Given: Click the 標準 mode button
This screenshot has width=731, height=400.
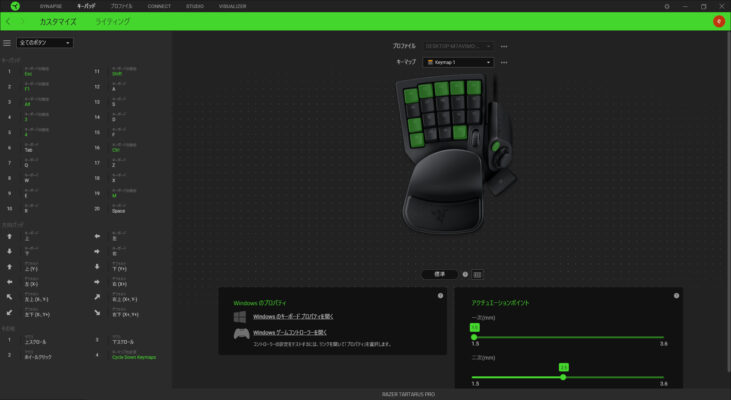Looking at the screenshot, I should pyautogui.click(x=439, y=275).
